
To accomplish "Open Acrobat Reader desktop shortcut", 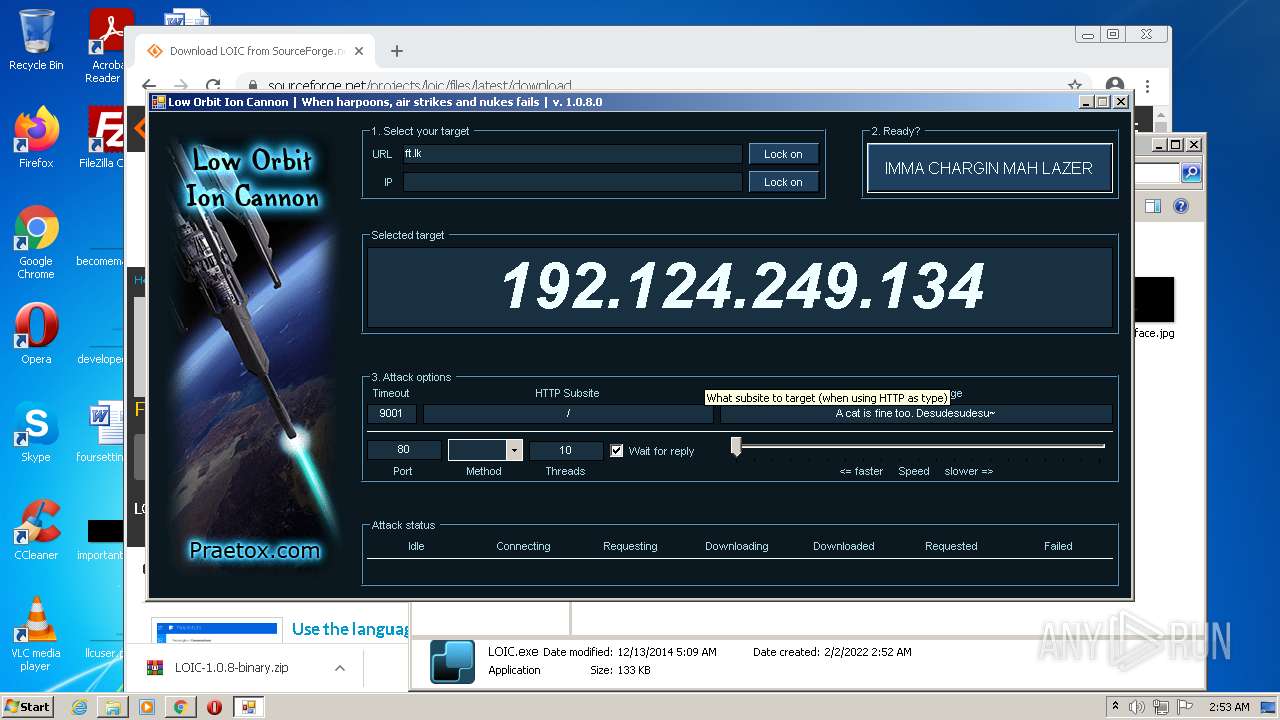I will coord(105,46).
